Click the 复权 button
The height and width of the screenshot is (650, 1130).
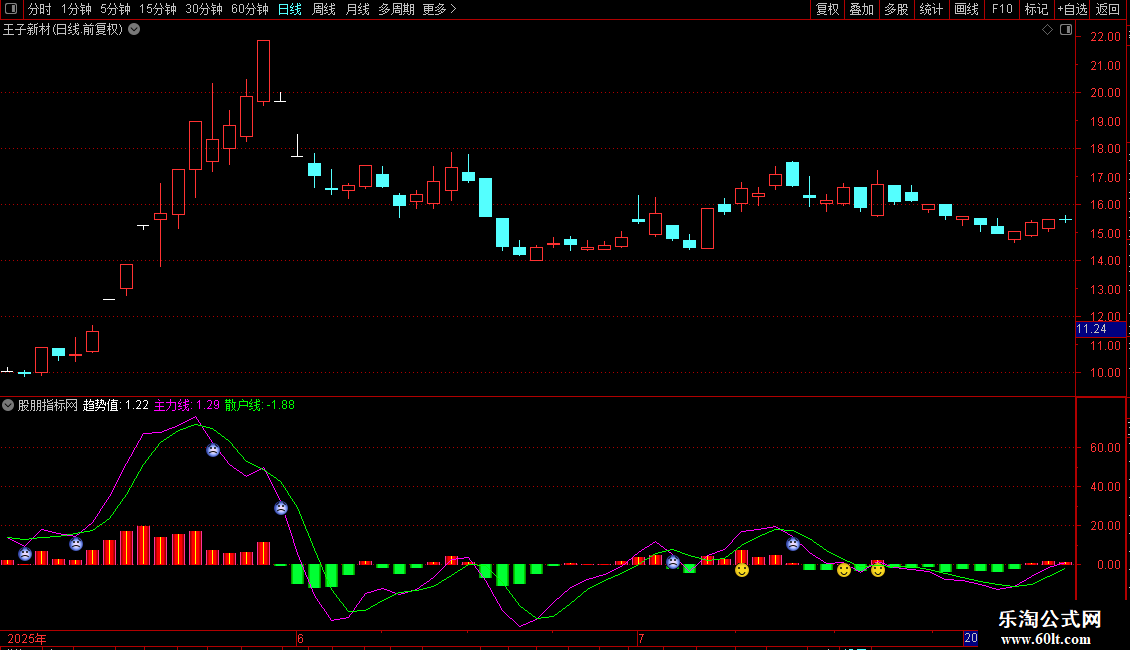point(827,9)
